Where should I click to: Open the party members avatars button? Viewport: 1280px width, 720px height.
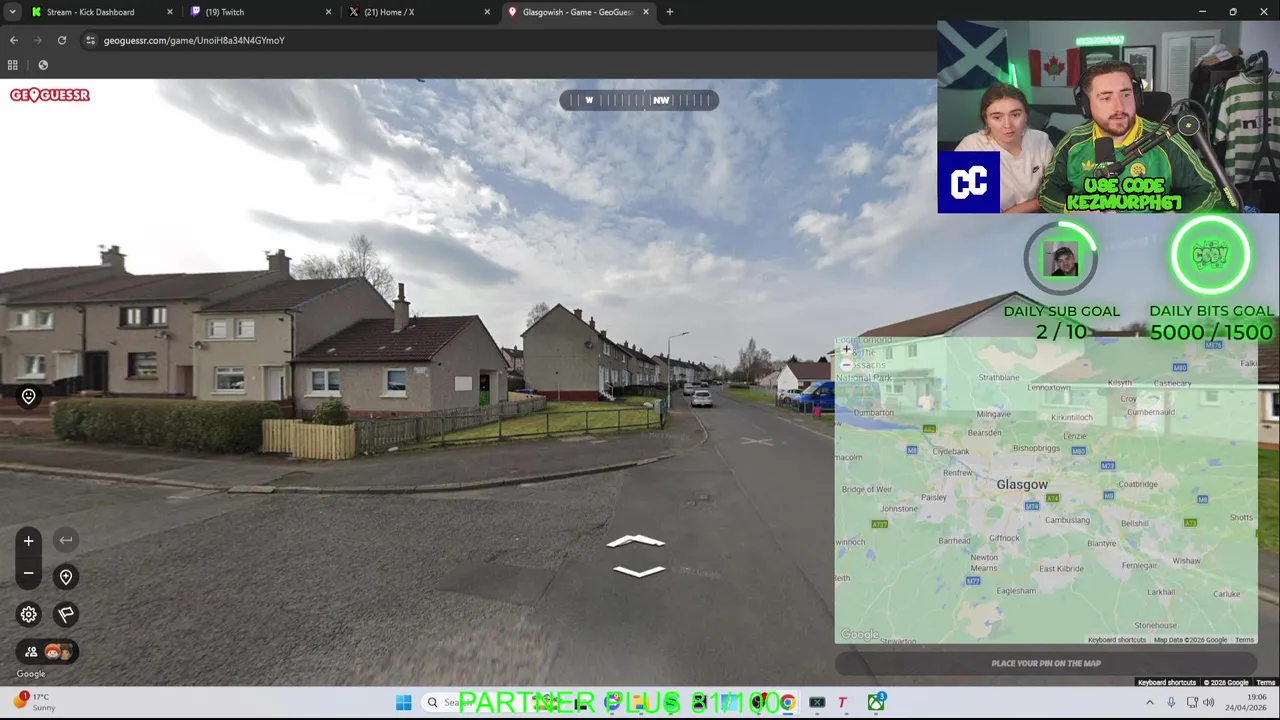point(48,652)
